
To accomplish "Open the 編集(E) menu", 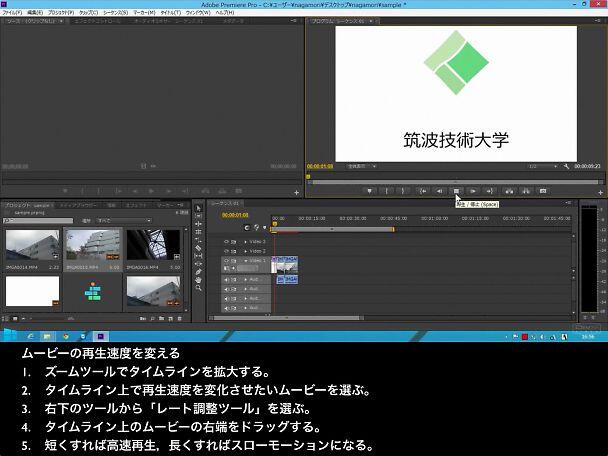I will [35, 12].
